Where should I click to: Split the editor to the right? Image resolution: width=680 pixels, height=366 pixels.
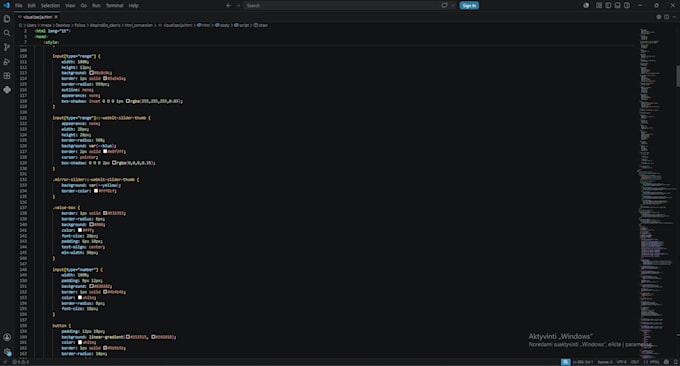coord(667,17)
